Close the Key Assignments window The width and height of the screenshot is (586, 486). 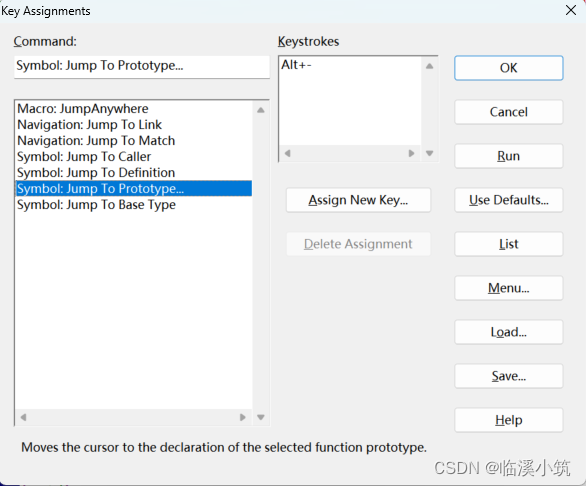[571, 10]
